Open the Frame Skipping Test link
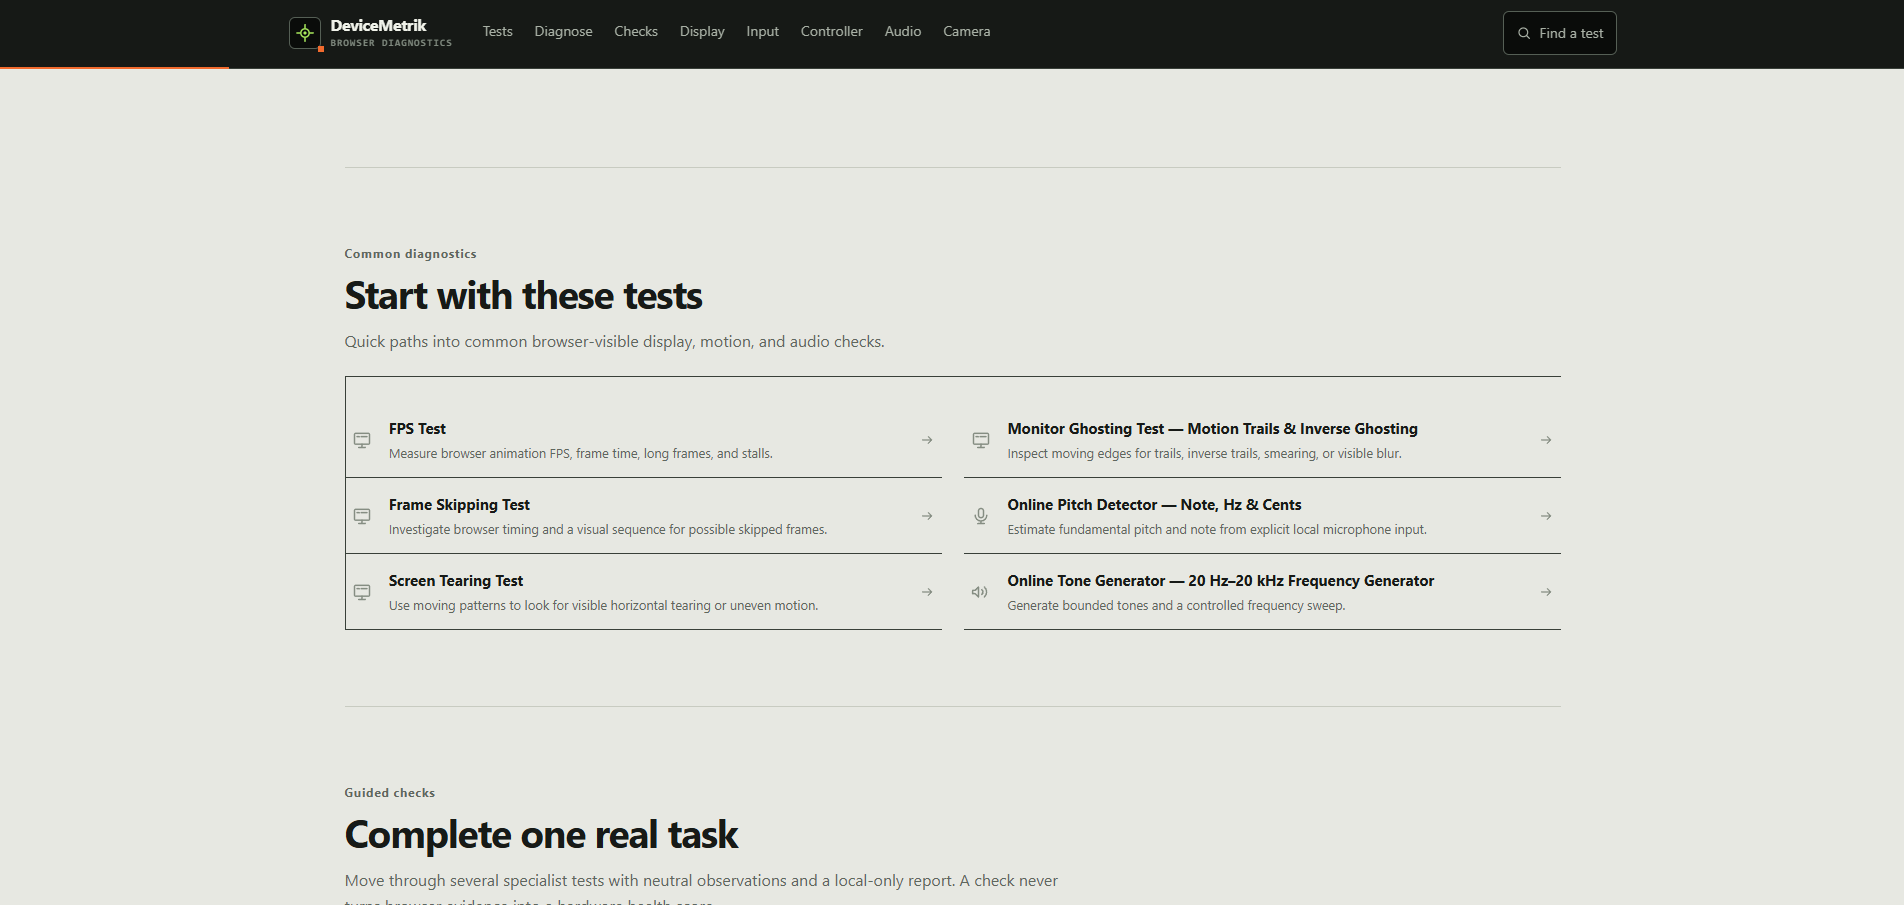1904x905 pixels. click(x=644, y=516)
